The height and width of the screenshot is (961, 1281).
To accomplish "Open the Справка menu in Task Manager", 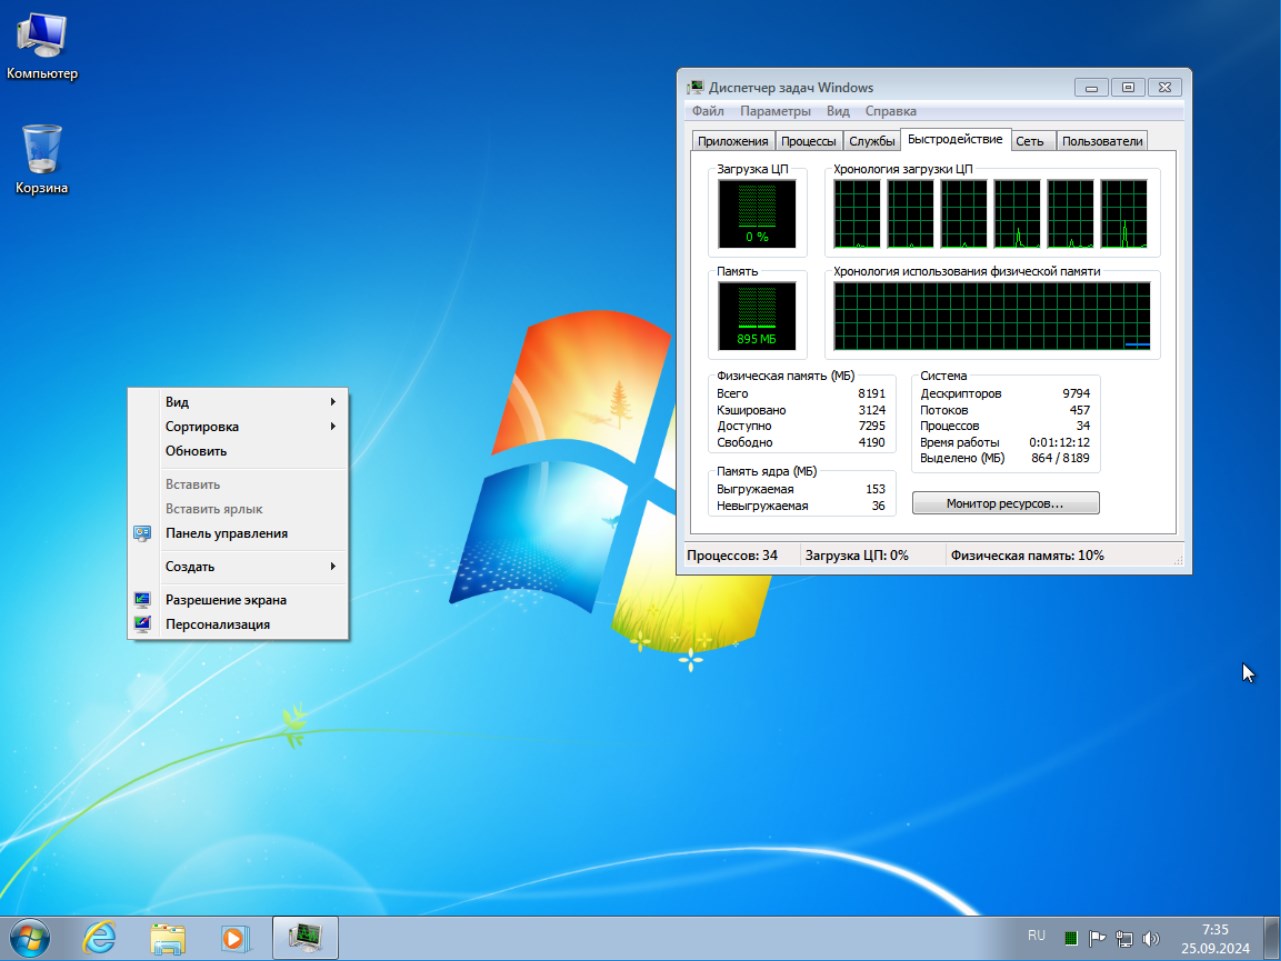I will tap(890, 111).
